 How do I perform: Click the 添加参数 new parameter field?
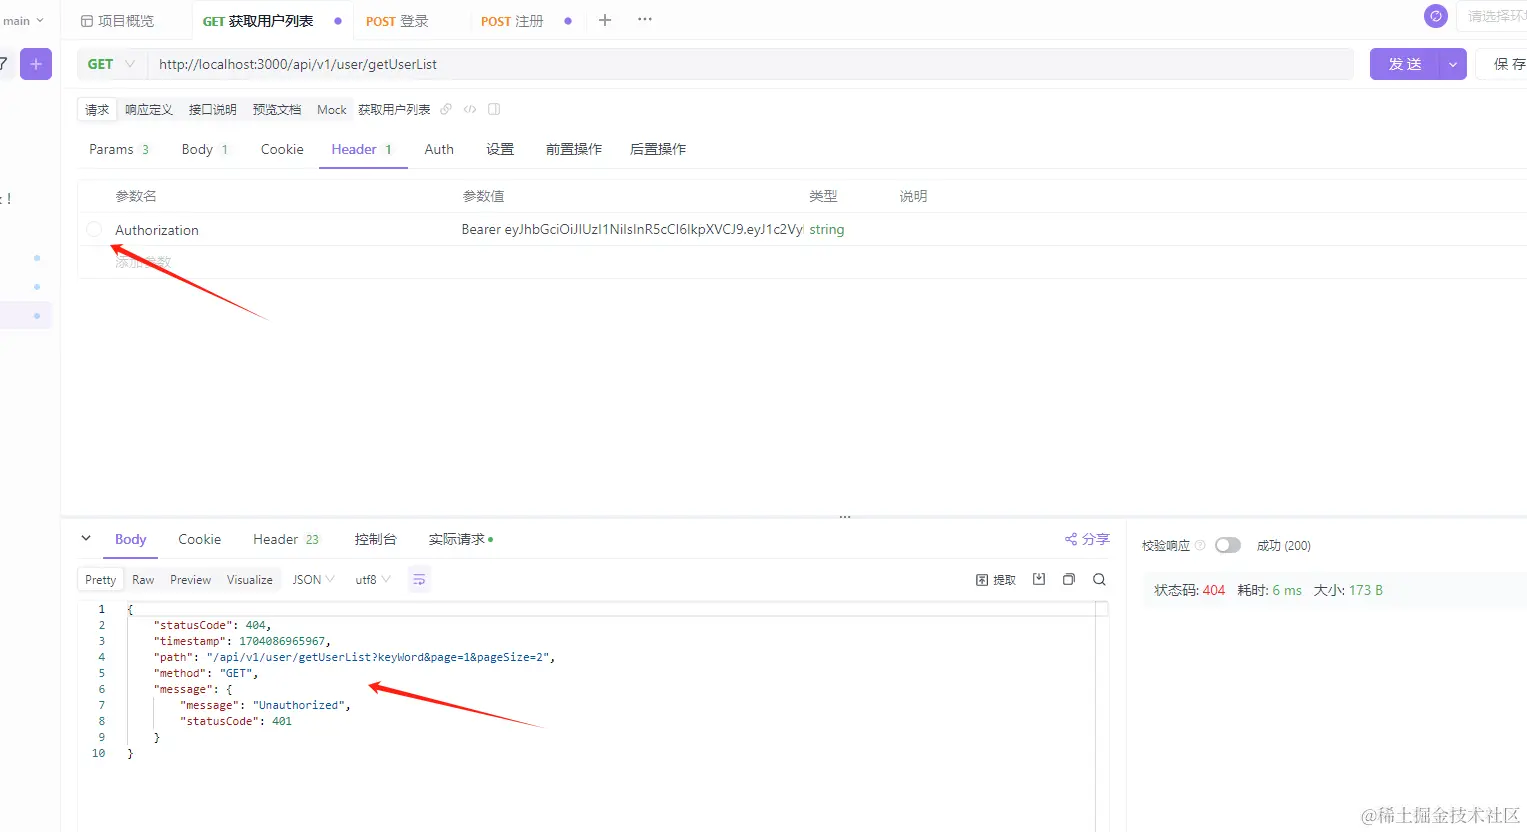click(143, 262)
